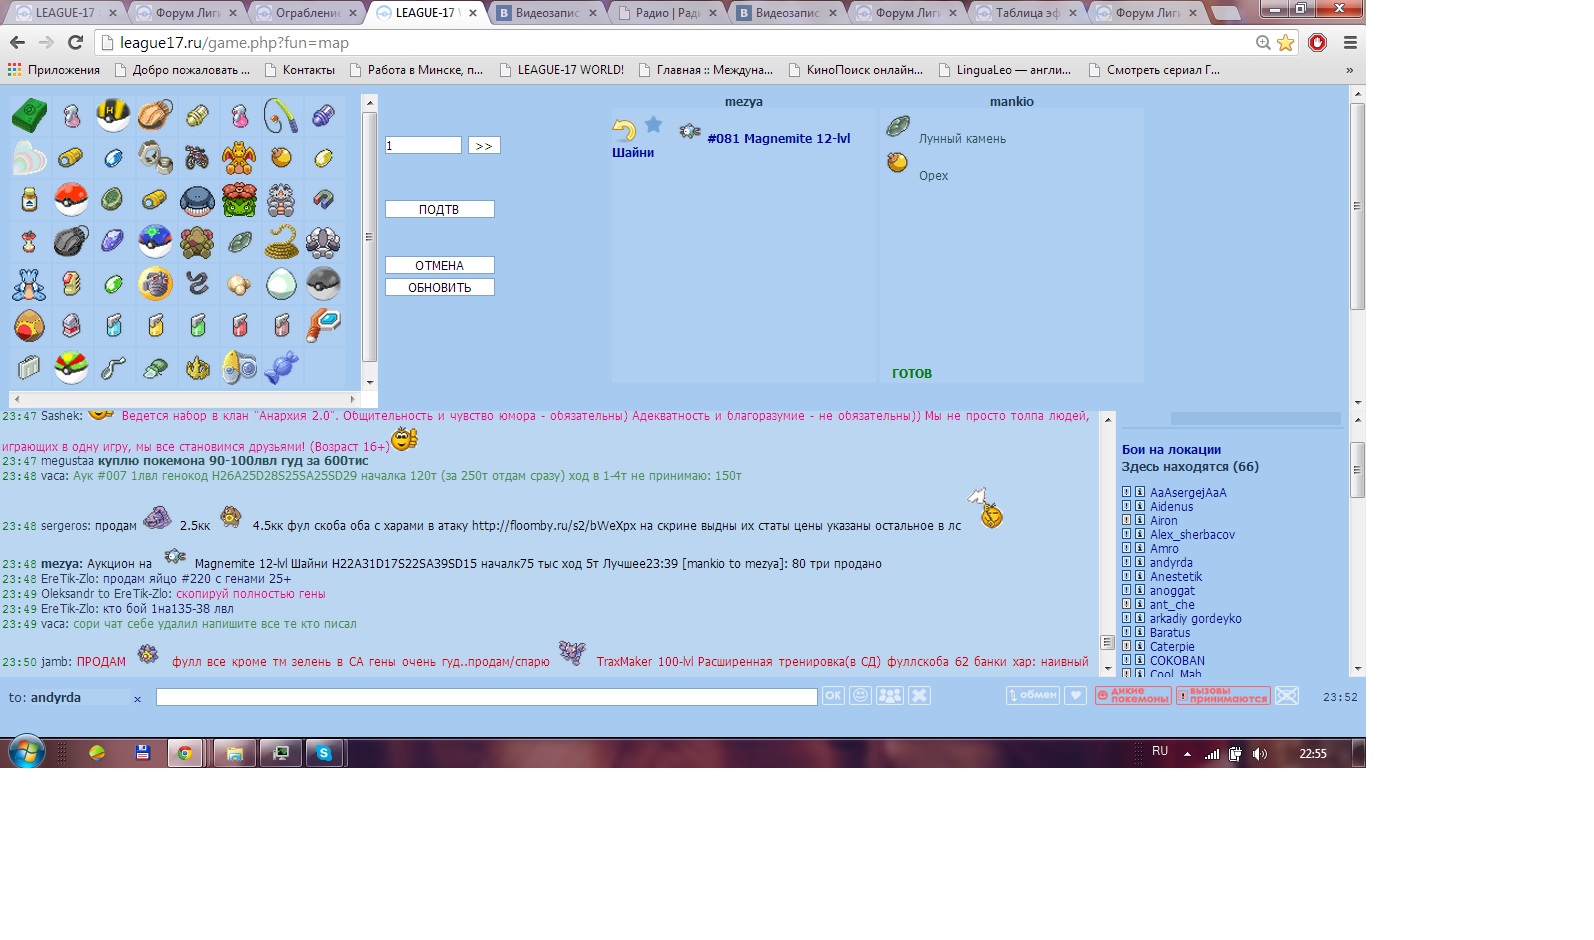
Task: Click the inventory panel scroll-down arrow
Action: (370, 382)
